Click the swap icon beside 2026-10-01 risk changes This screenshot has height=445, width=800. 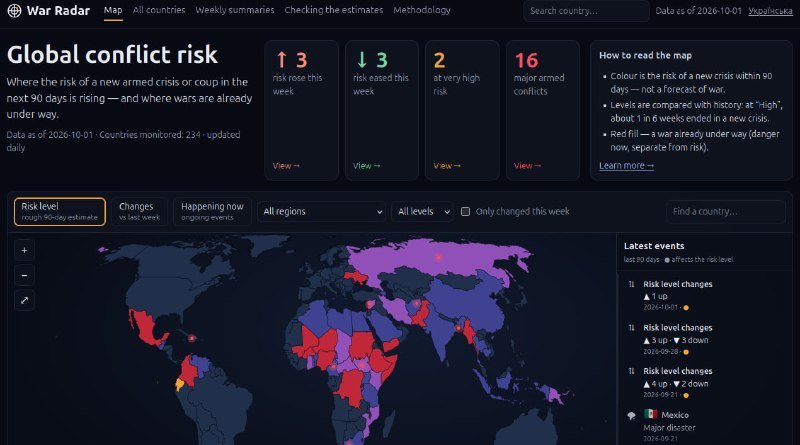tap(631, 284)
